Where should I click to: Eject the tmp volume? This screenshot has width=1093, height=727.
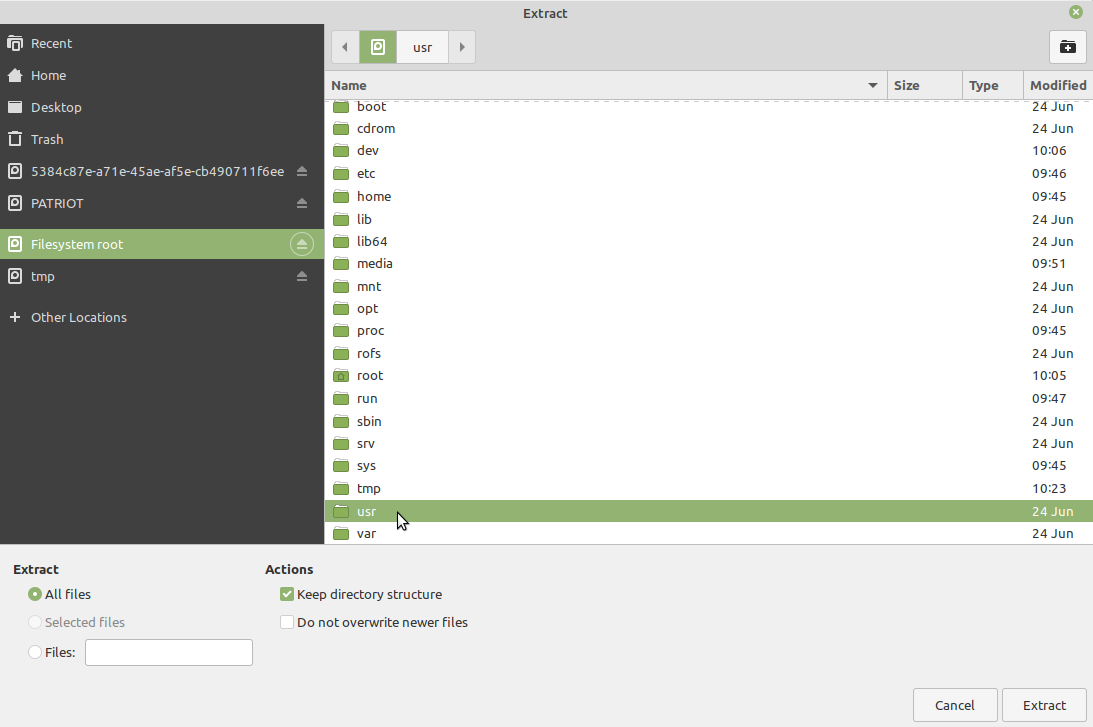(x=302, y=276)
